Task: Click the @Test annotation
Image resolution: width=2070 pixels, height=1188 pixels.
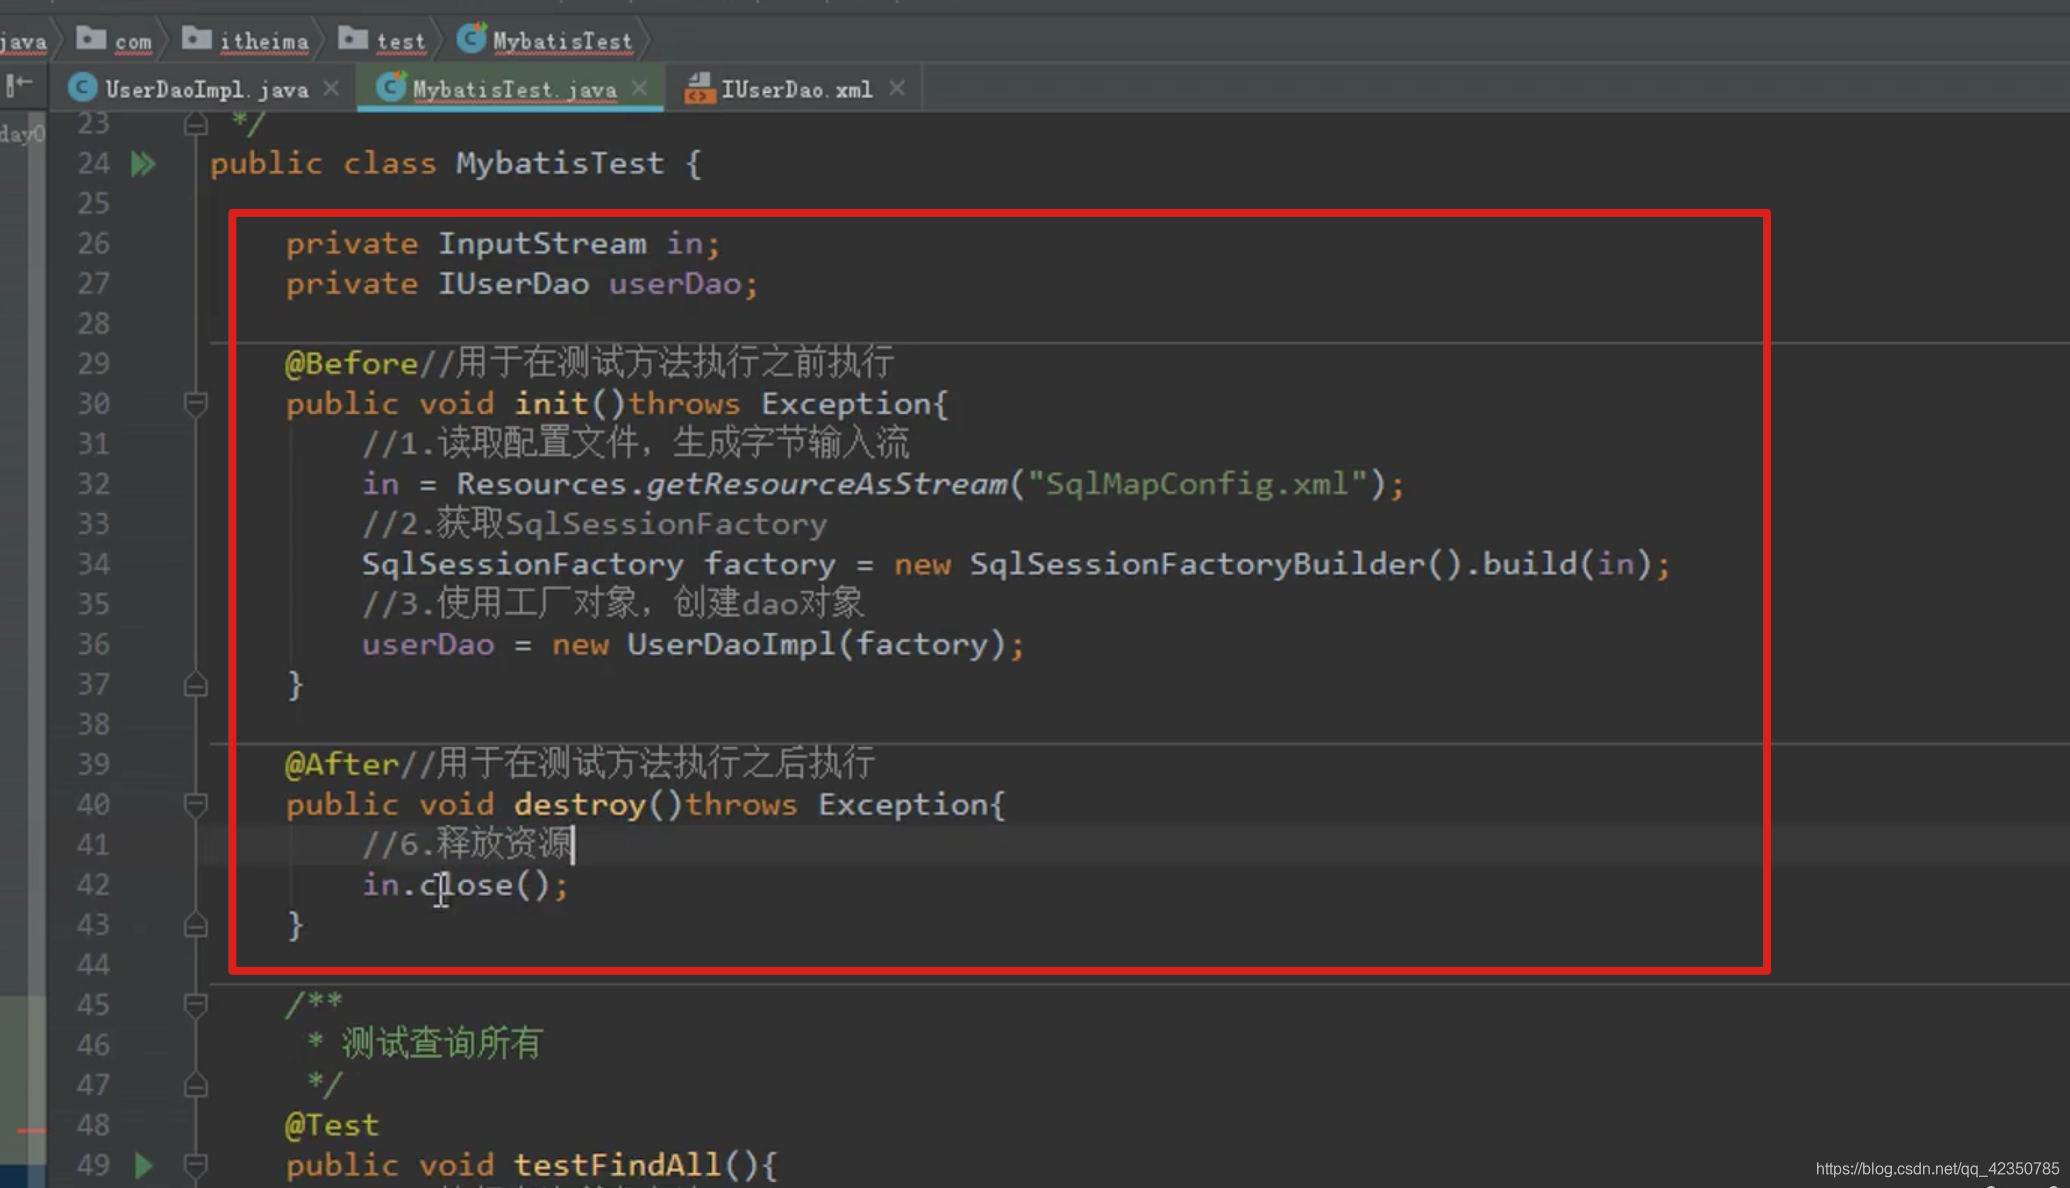Action: click(332, 1125)
